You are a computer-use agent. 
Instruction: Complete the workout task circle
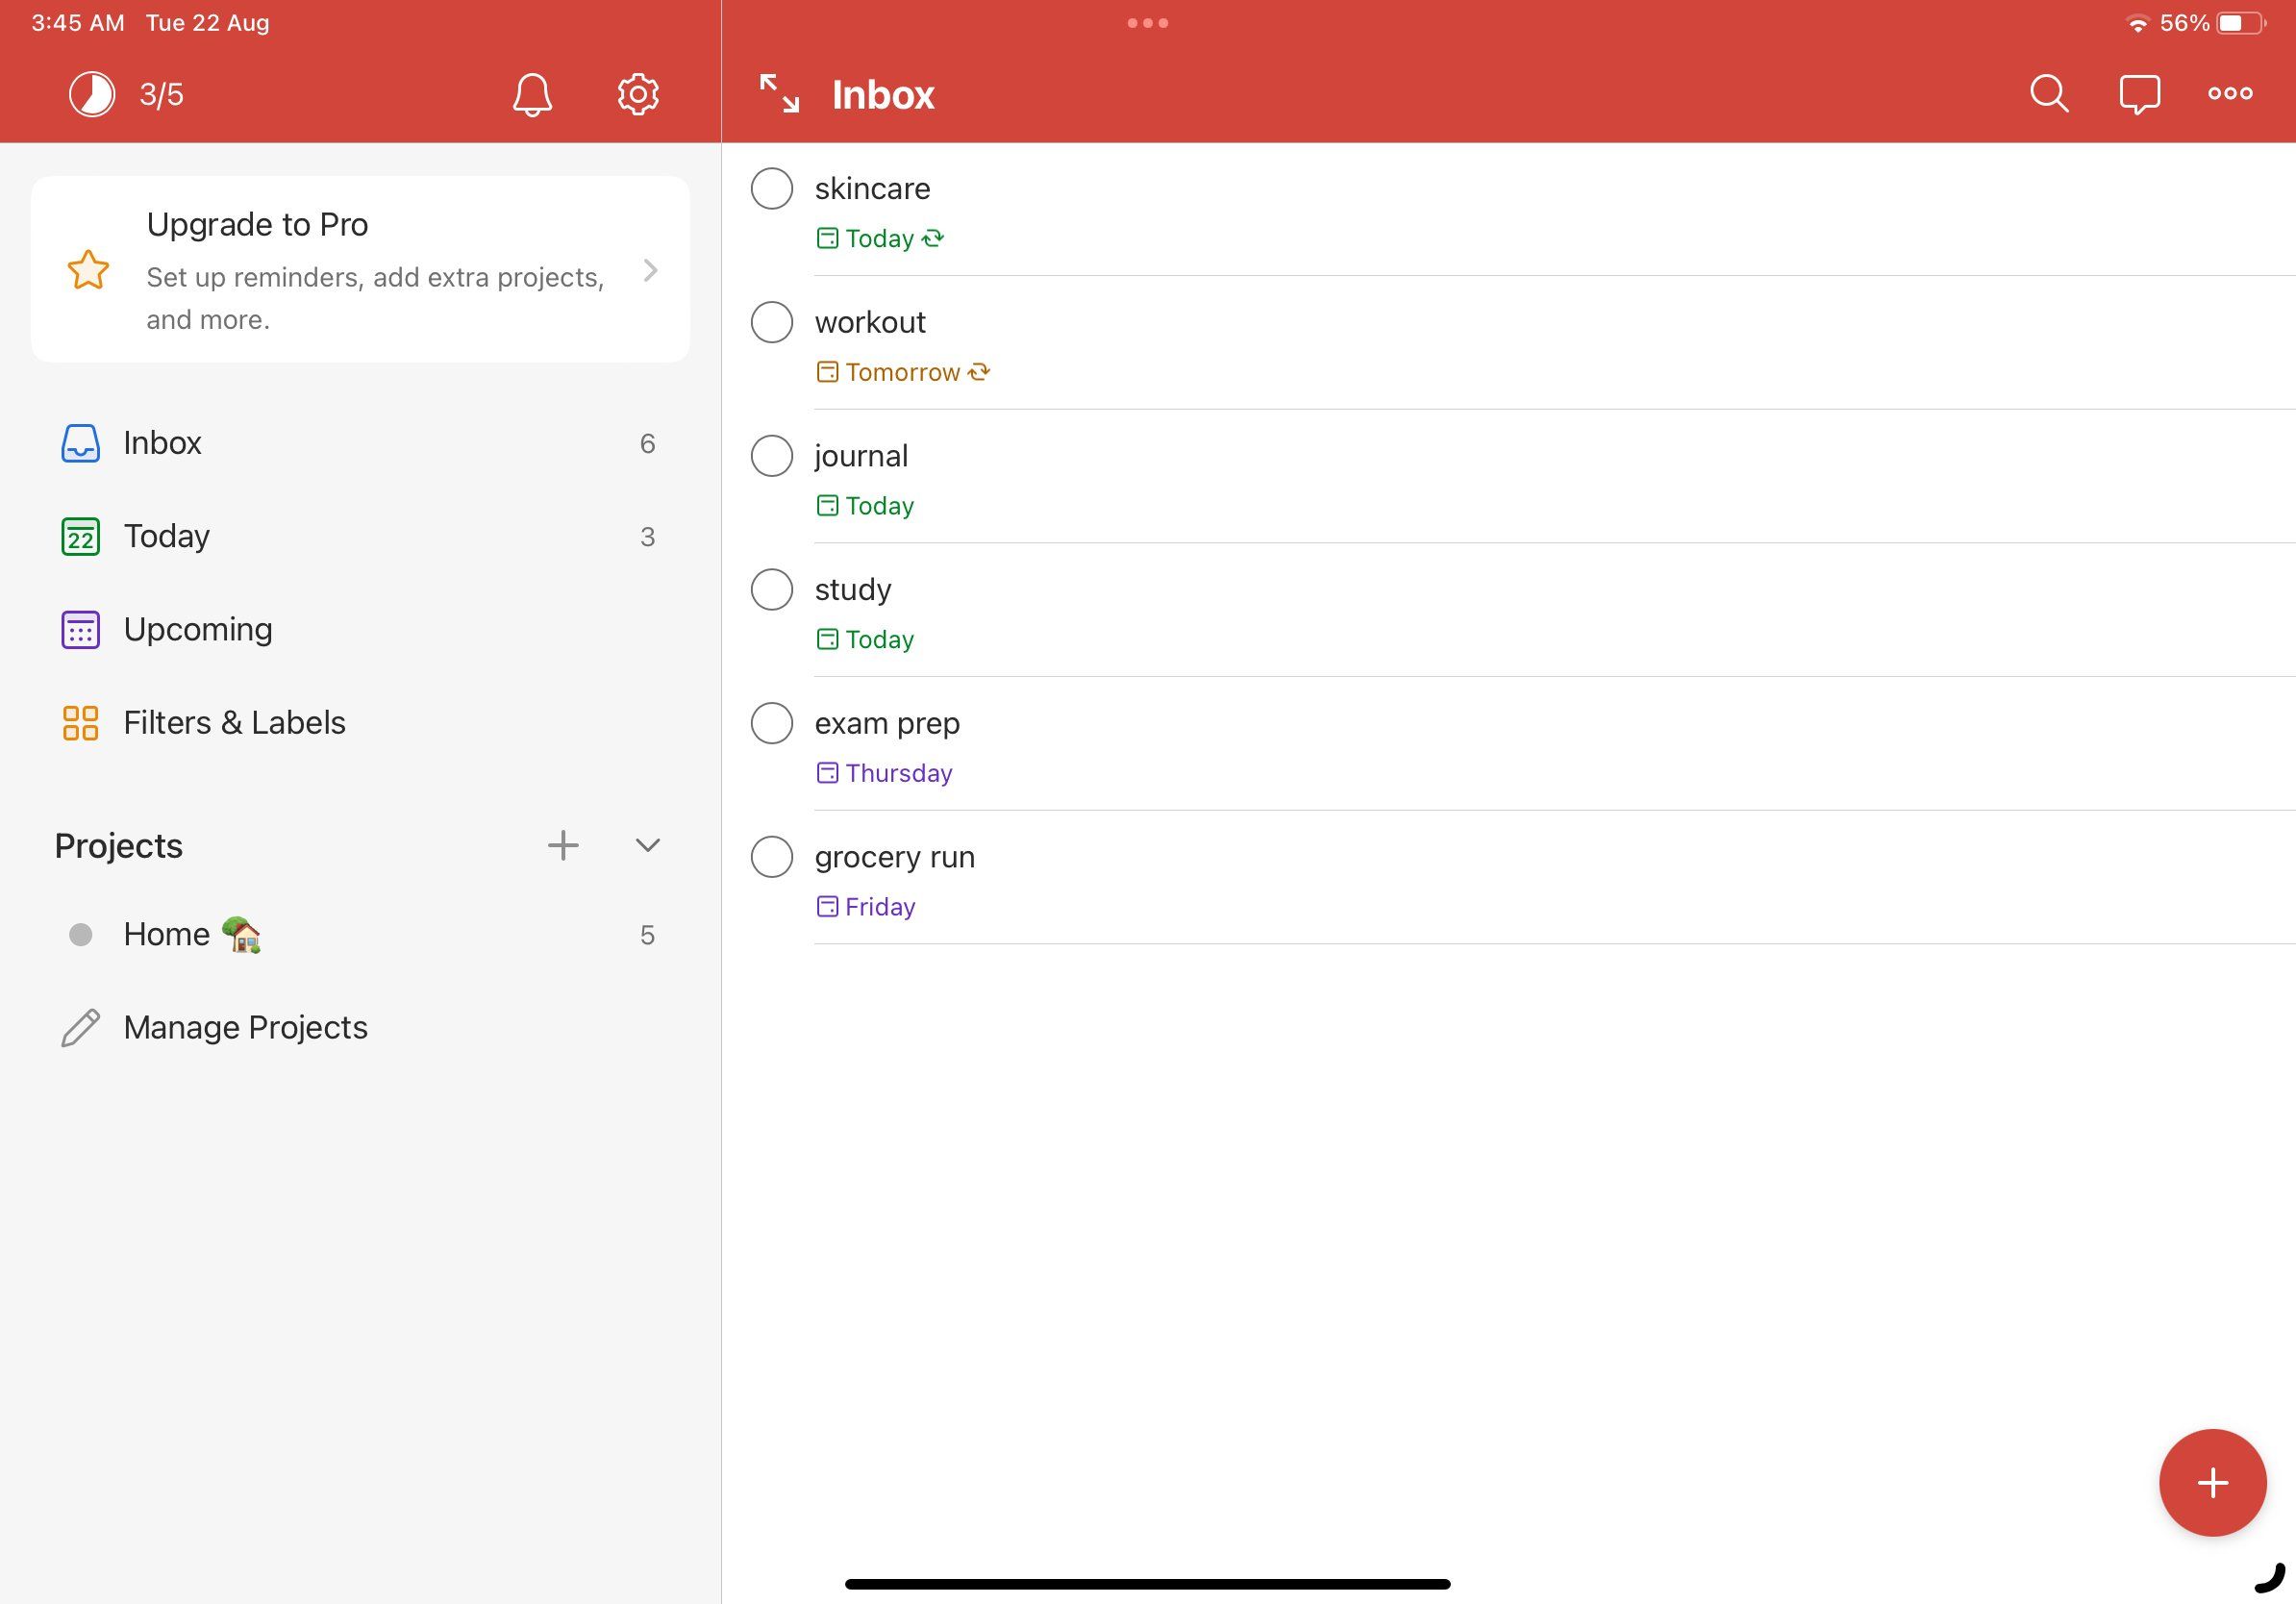pos(771,322)
